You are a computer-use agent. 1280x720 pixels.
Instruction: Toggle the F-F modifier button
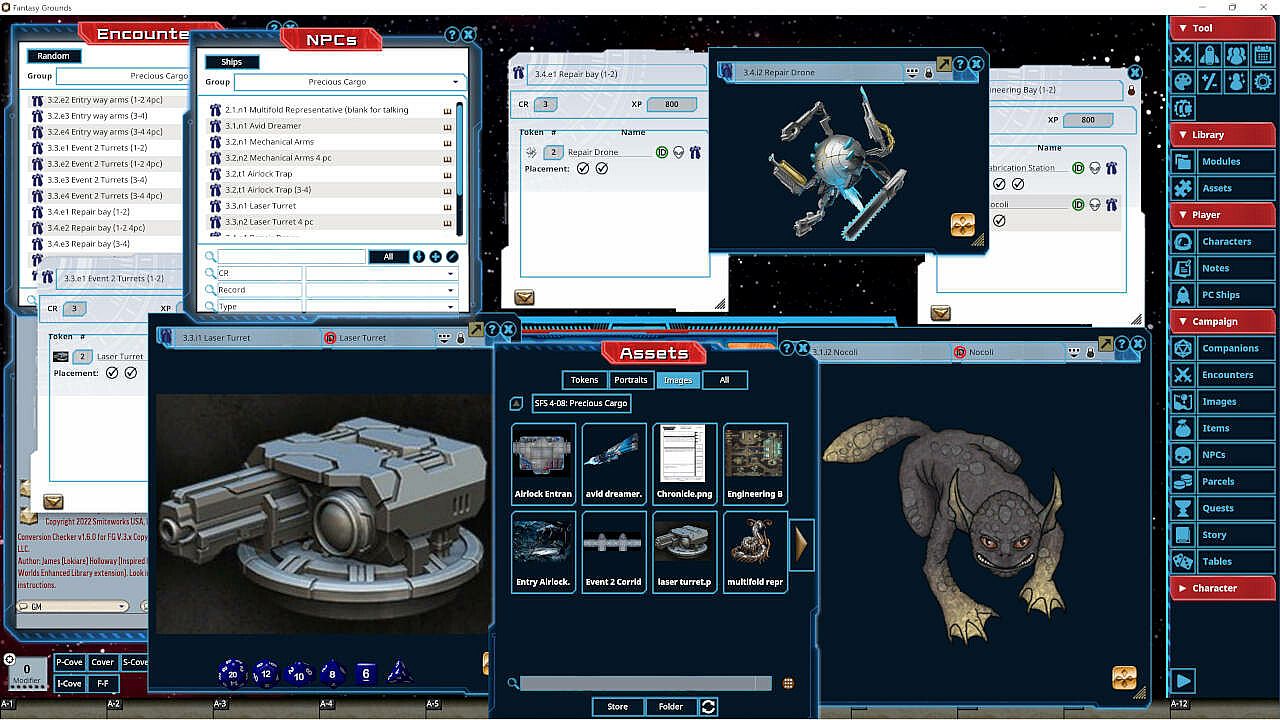coord(102,684)
